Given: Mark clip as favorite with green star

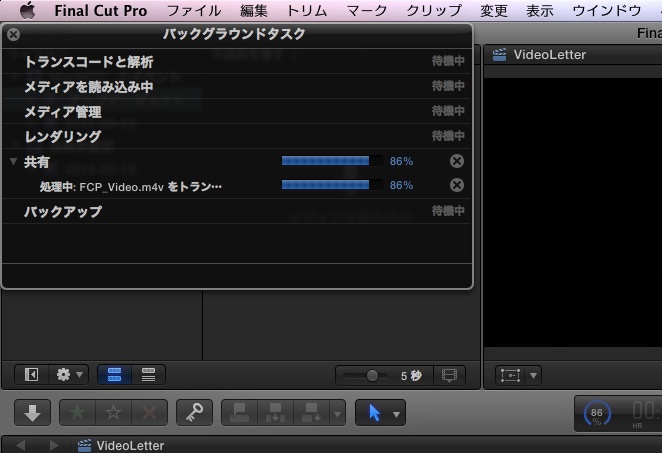Looking at the screenshot, I should point(77,412).
